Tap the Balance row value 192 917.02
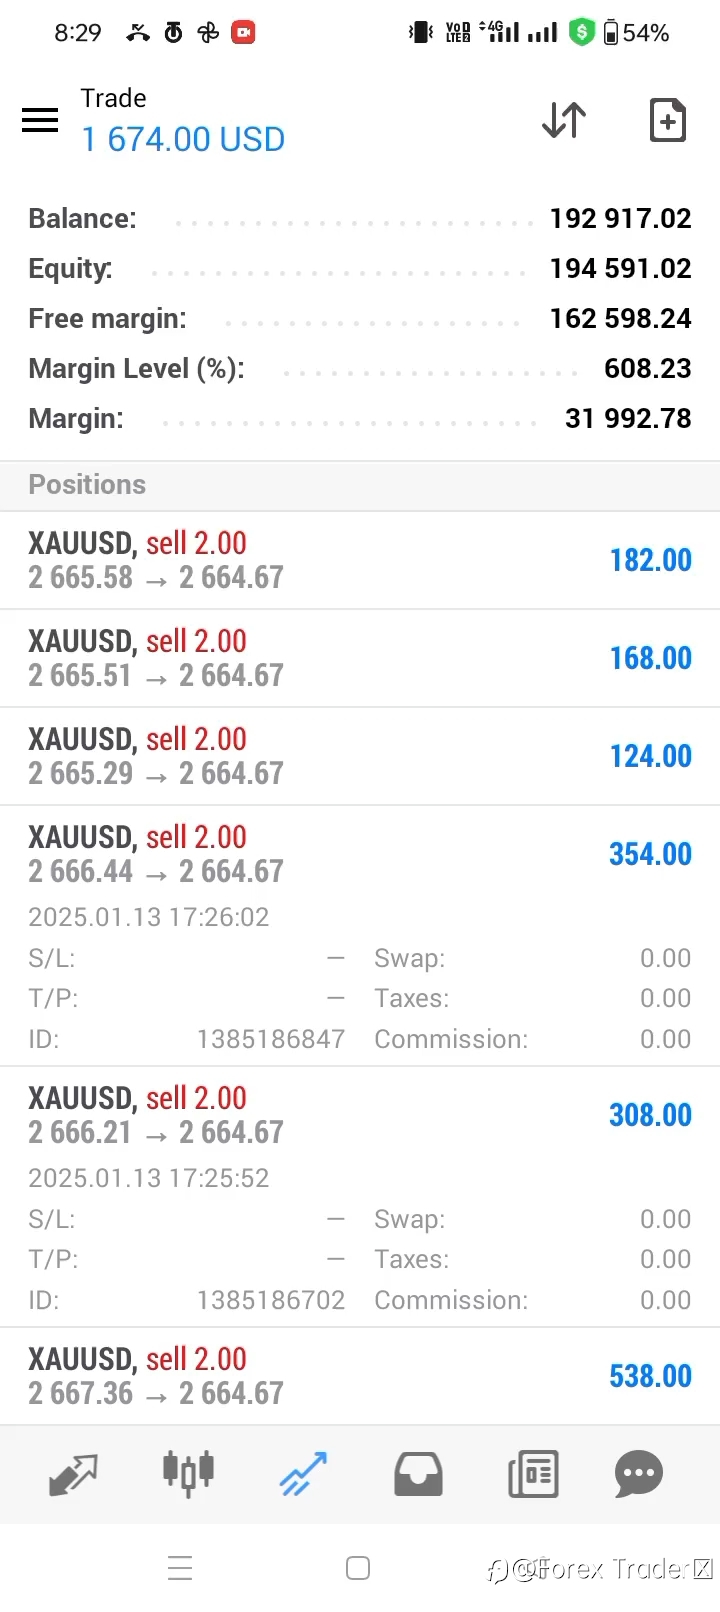720x1612 pixels. point(620,218)
